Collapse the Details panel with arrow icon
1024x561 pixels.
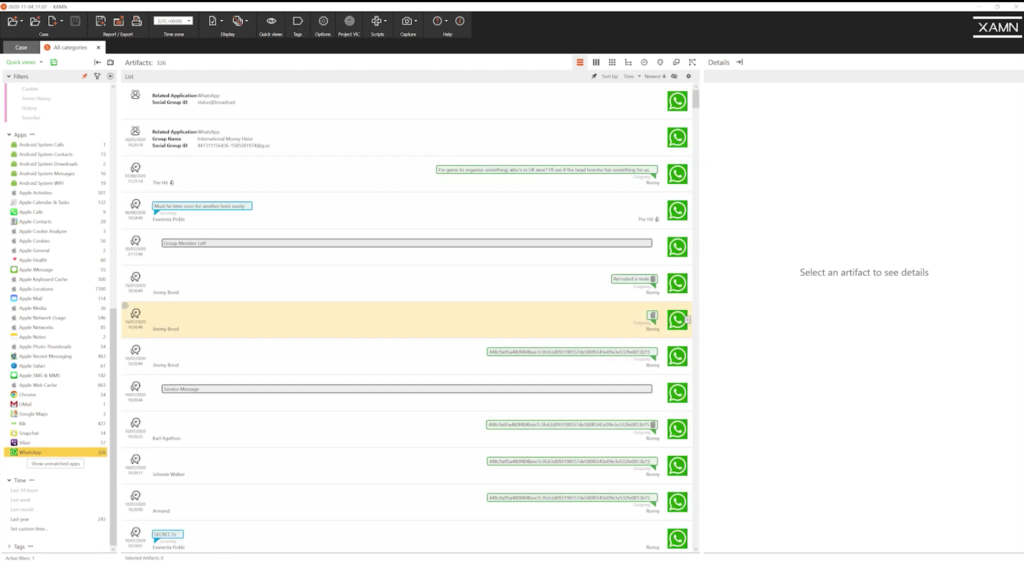[739, 63]
